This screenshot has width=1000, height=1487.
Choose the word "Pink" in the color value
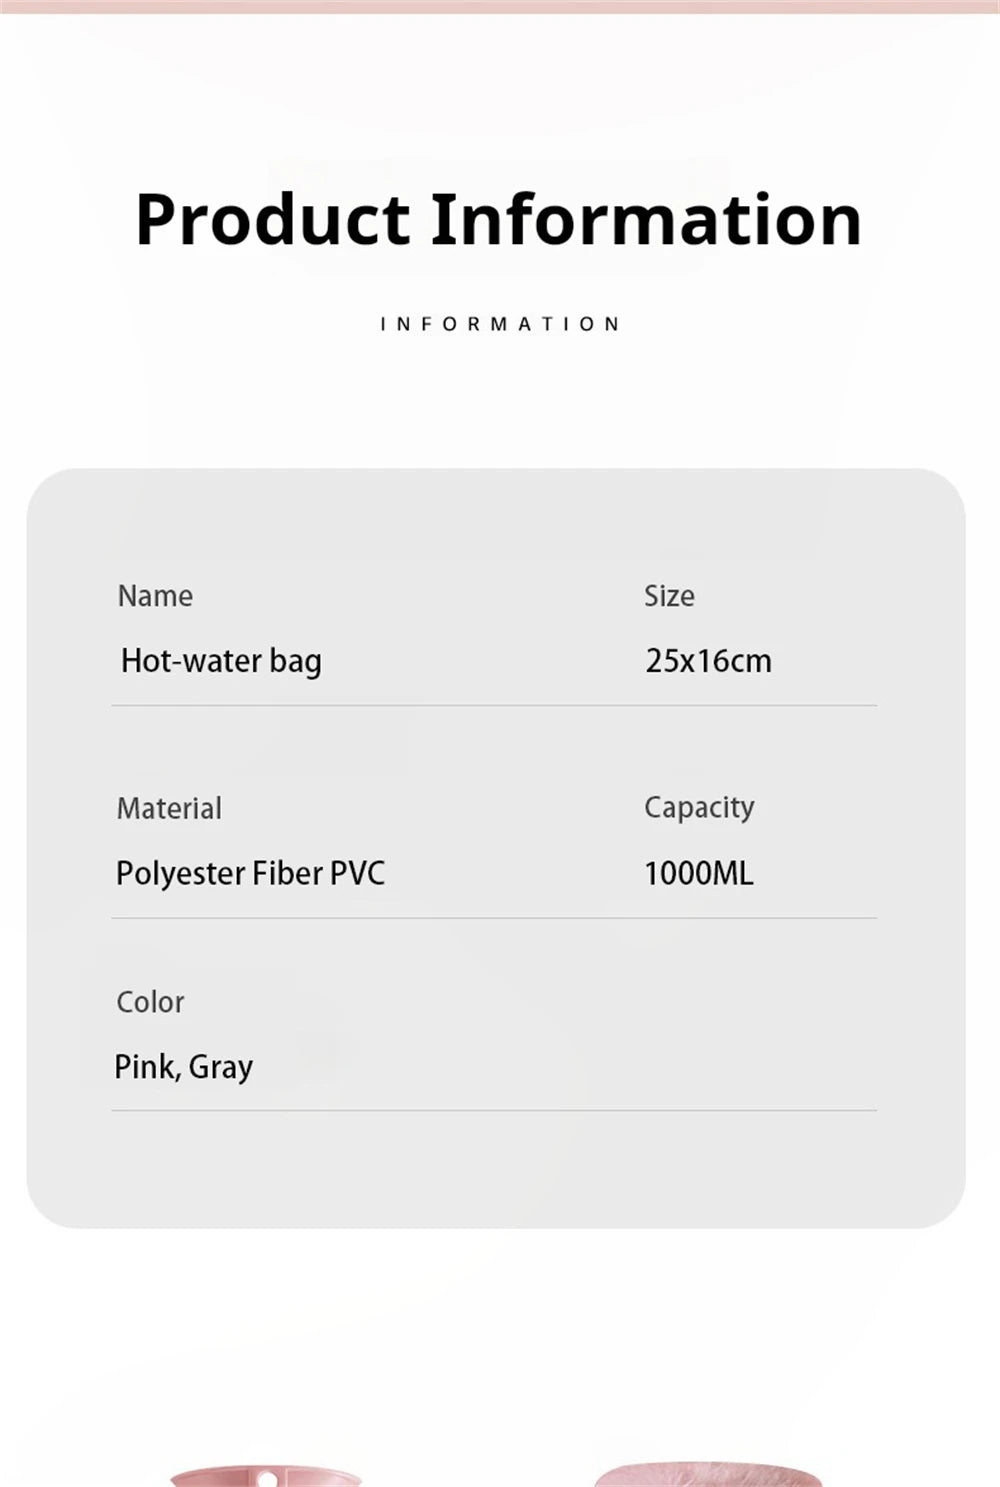click(145, 1067)
